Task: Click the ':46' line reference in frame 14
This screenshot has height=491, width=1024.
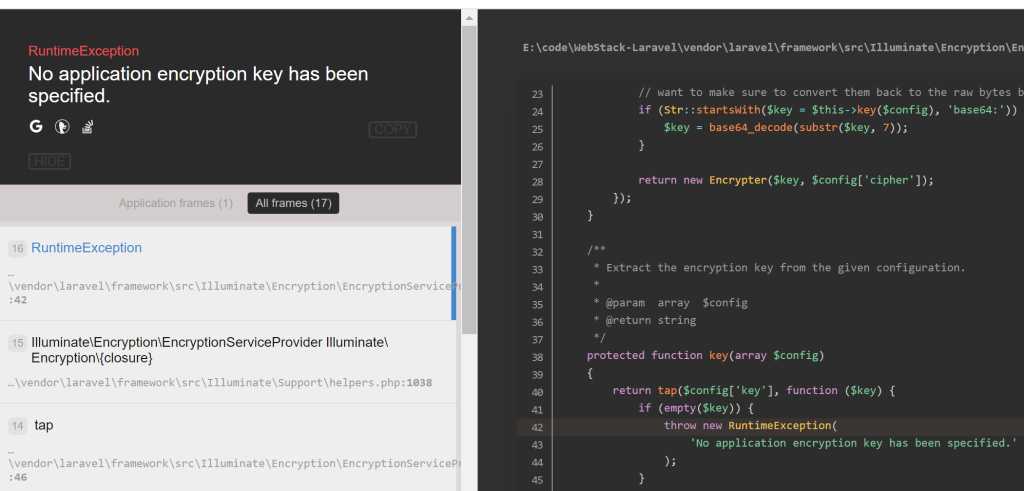Action: [x=18, y=477]
